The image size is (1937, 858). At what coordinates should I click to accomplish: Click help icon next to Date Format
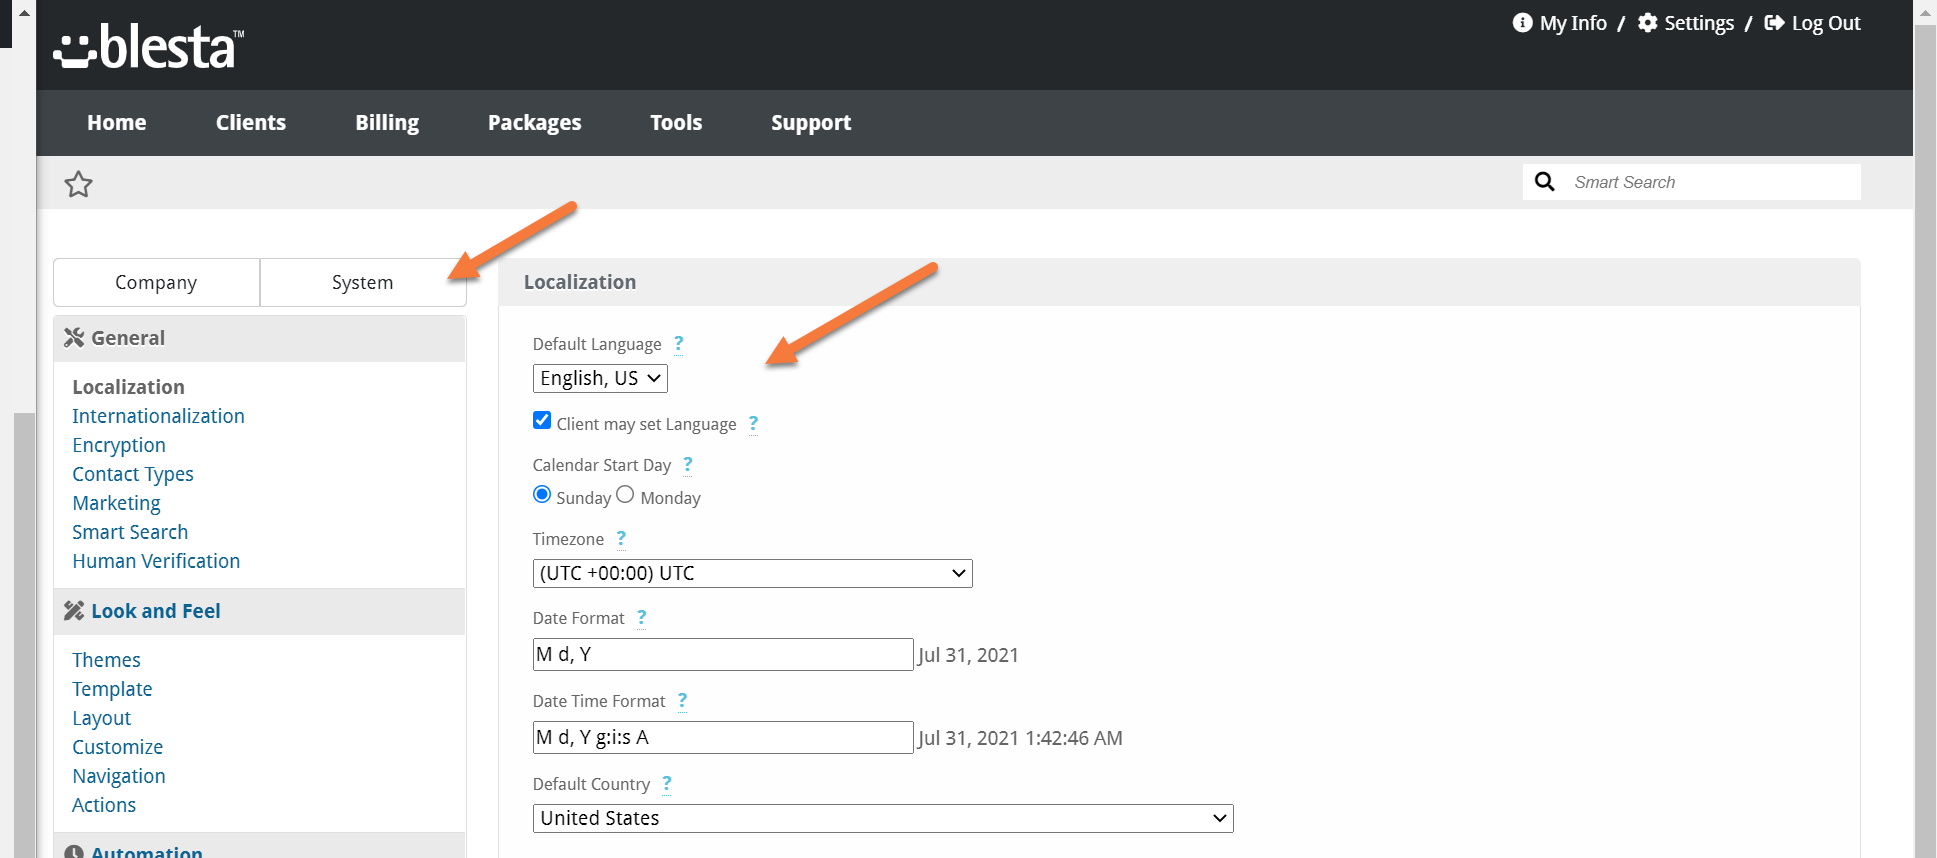(x=641, y=618)
